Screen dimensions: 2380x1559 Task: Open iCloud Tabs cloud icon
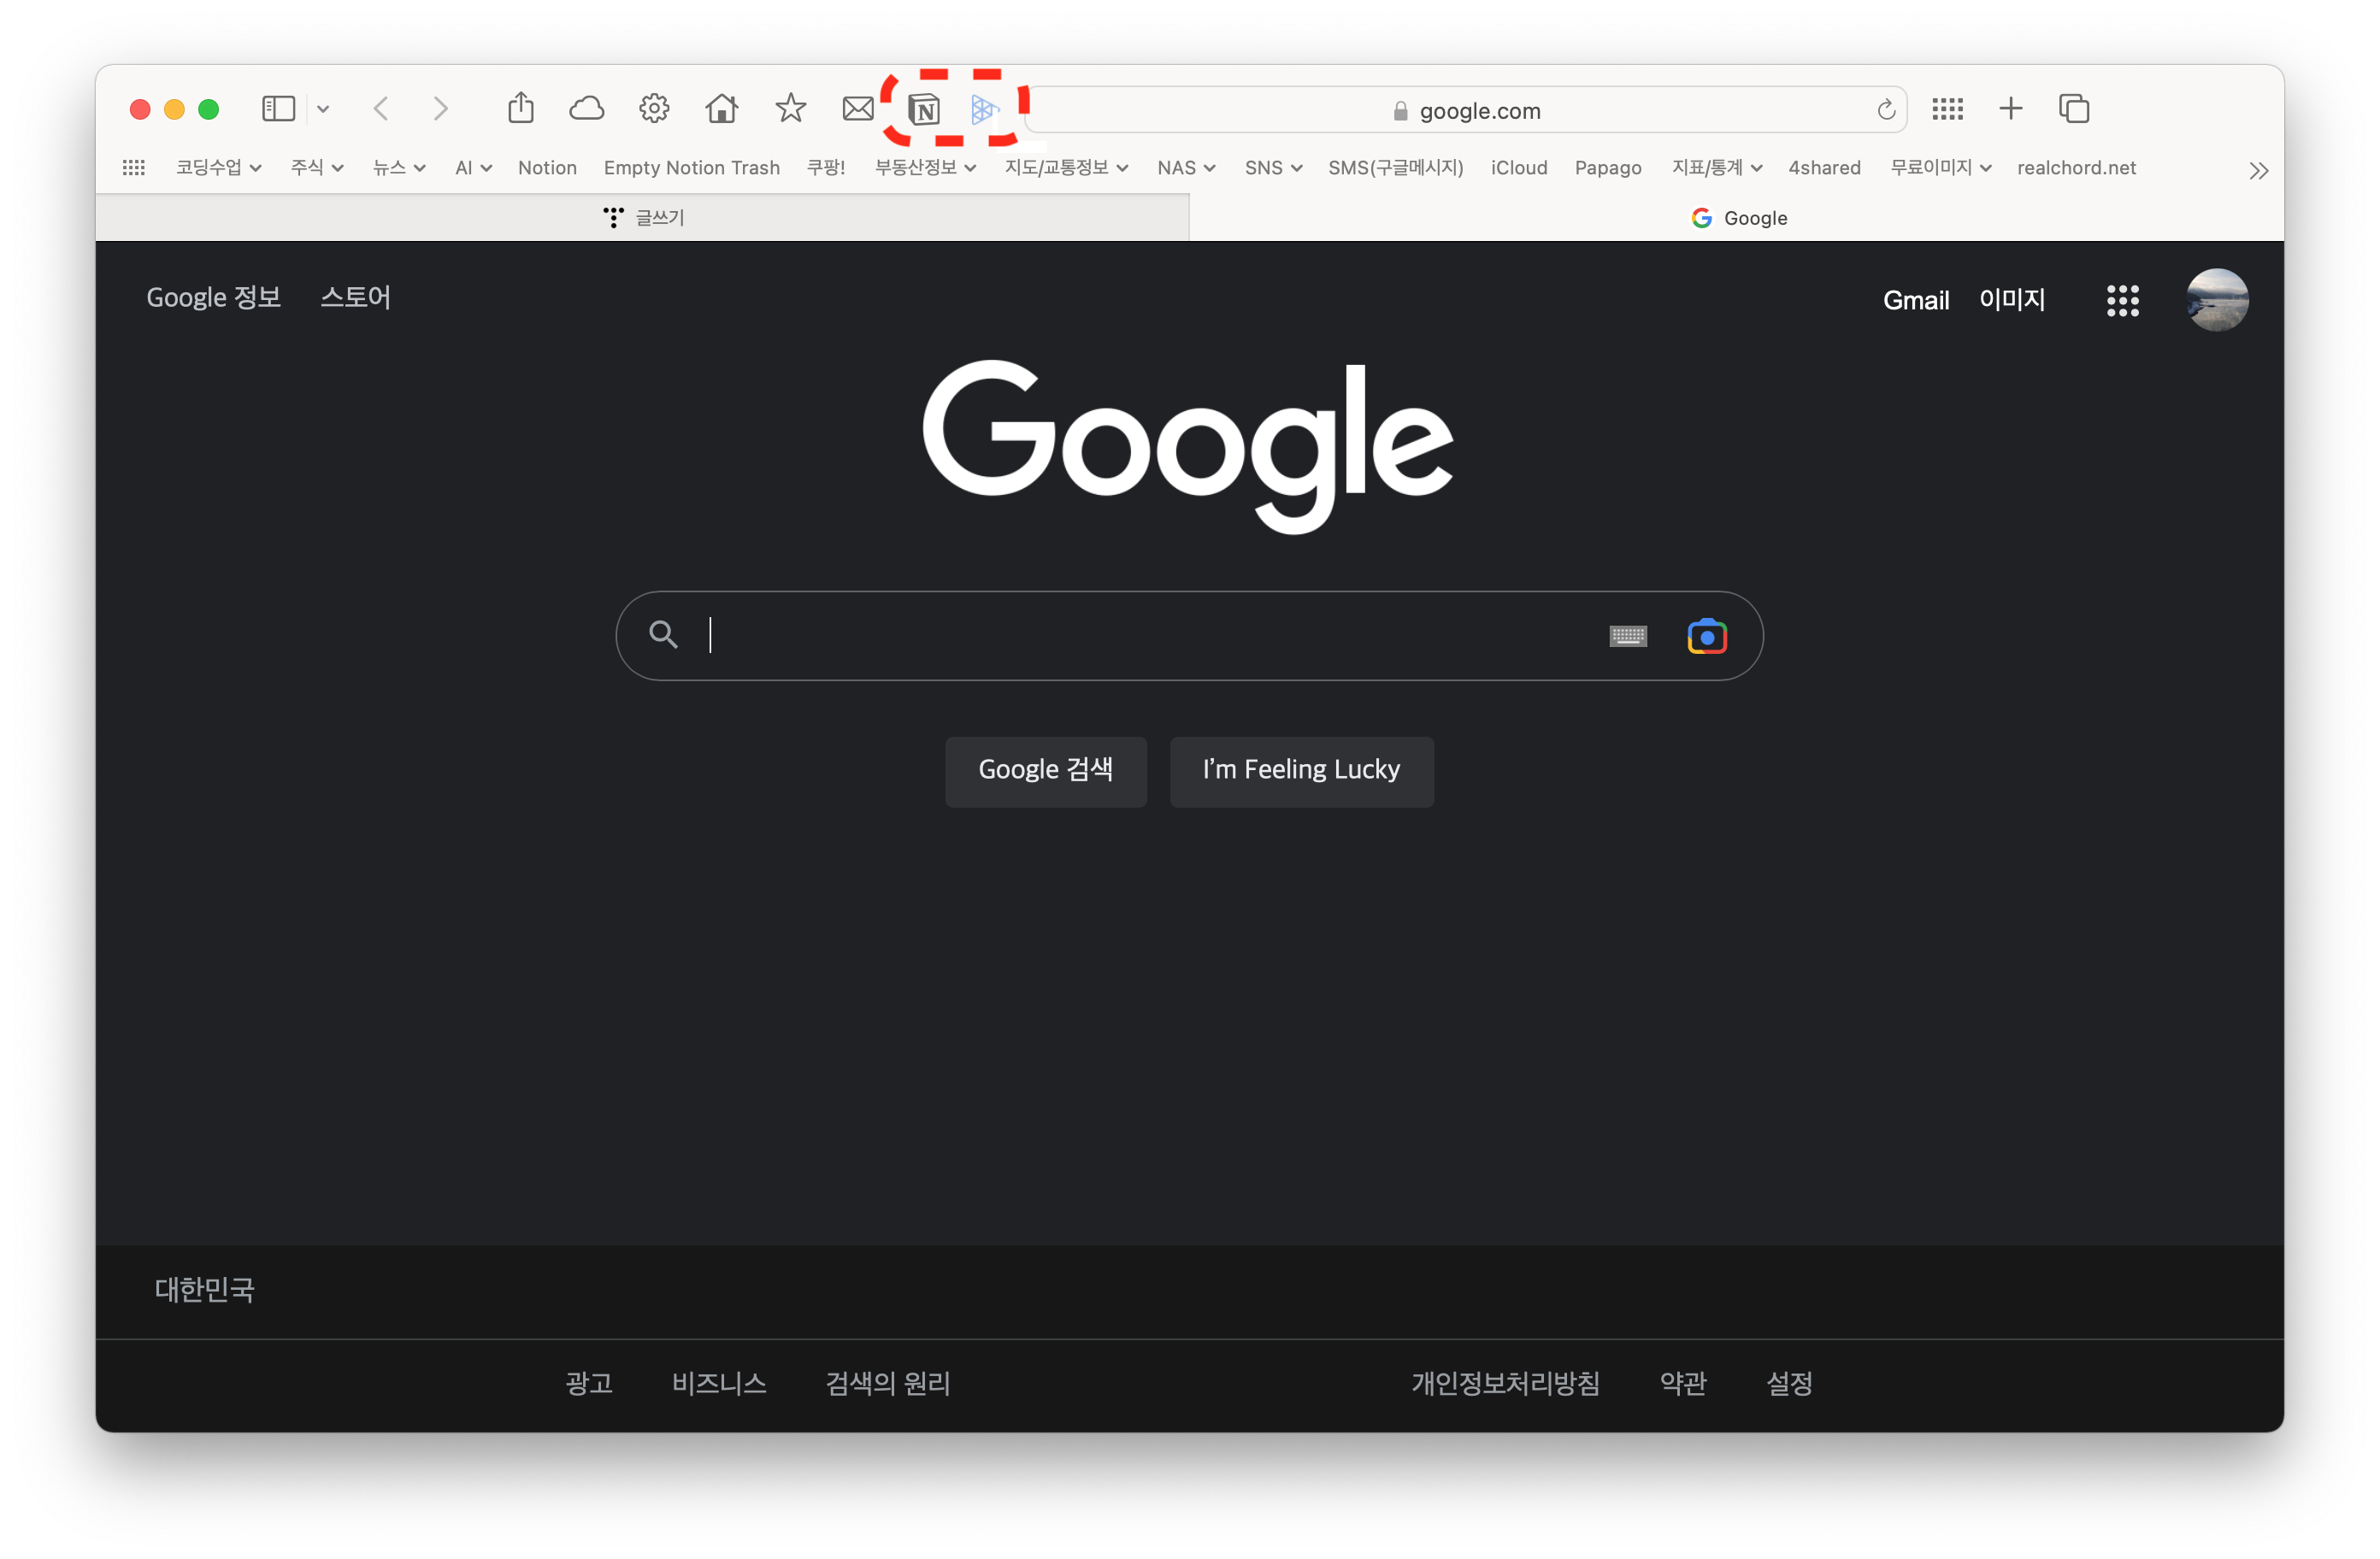[x=587, y=108]
